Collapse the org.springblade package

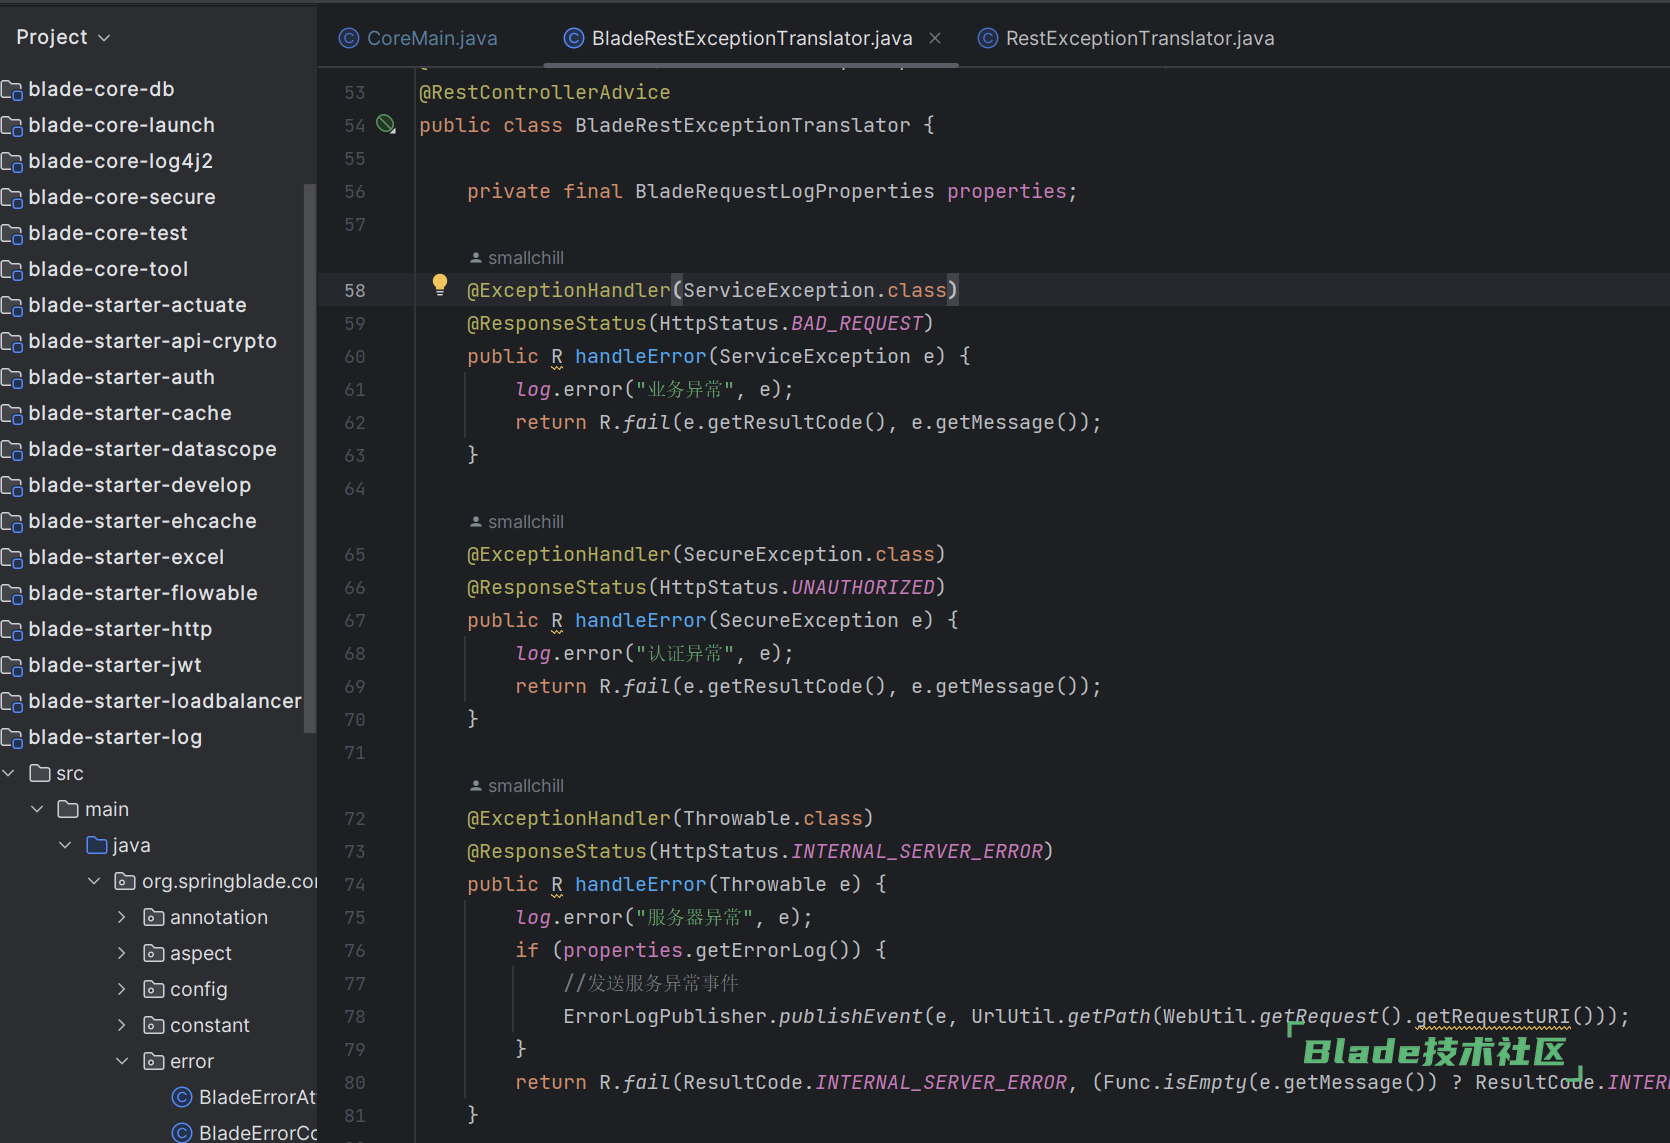(94, 881)
